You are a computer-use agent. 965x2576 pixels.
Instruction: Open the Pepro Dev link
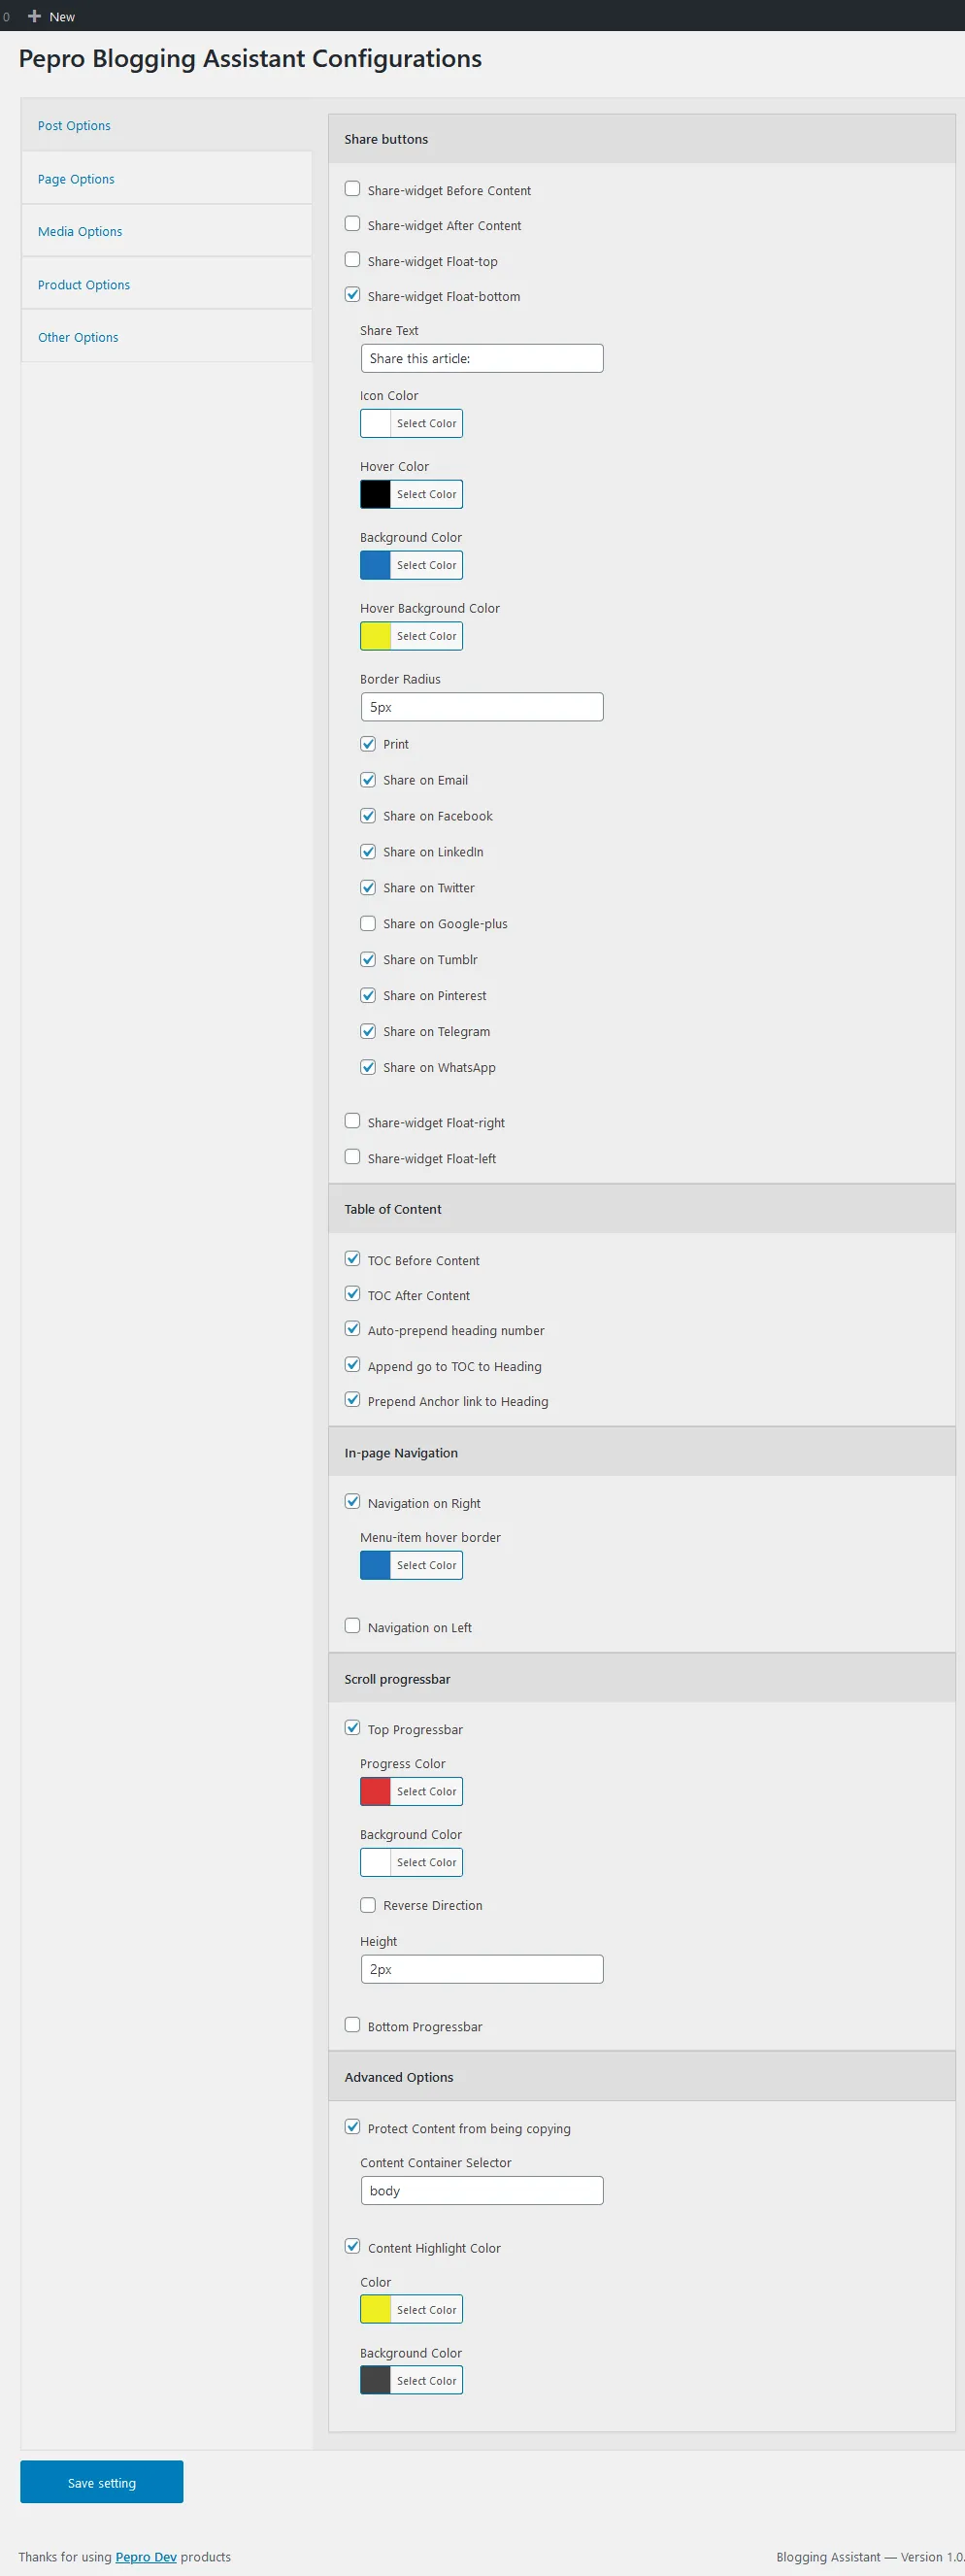[146, 2557]
